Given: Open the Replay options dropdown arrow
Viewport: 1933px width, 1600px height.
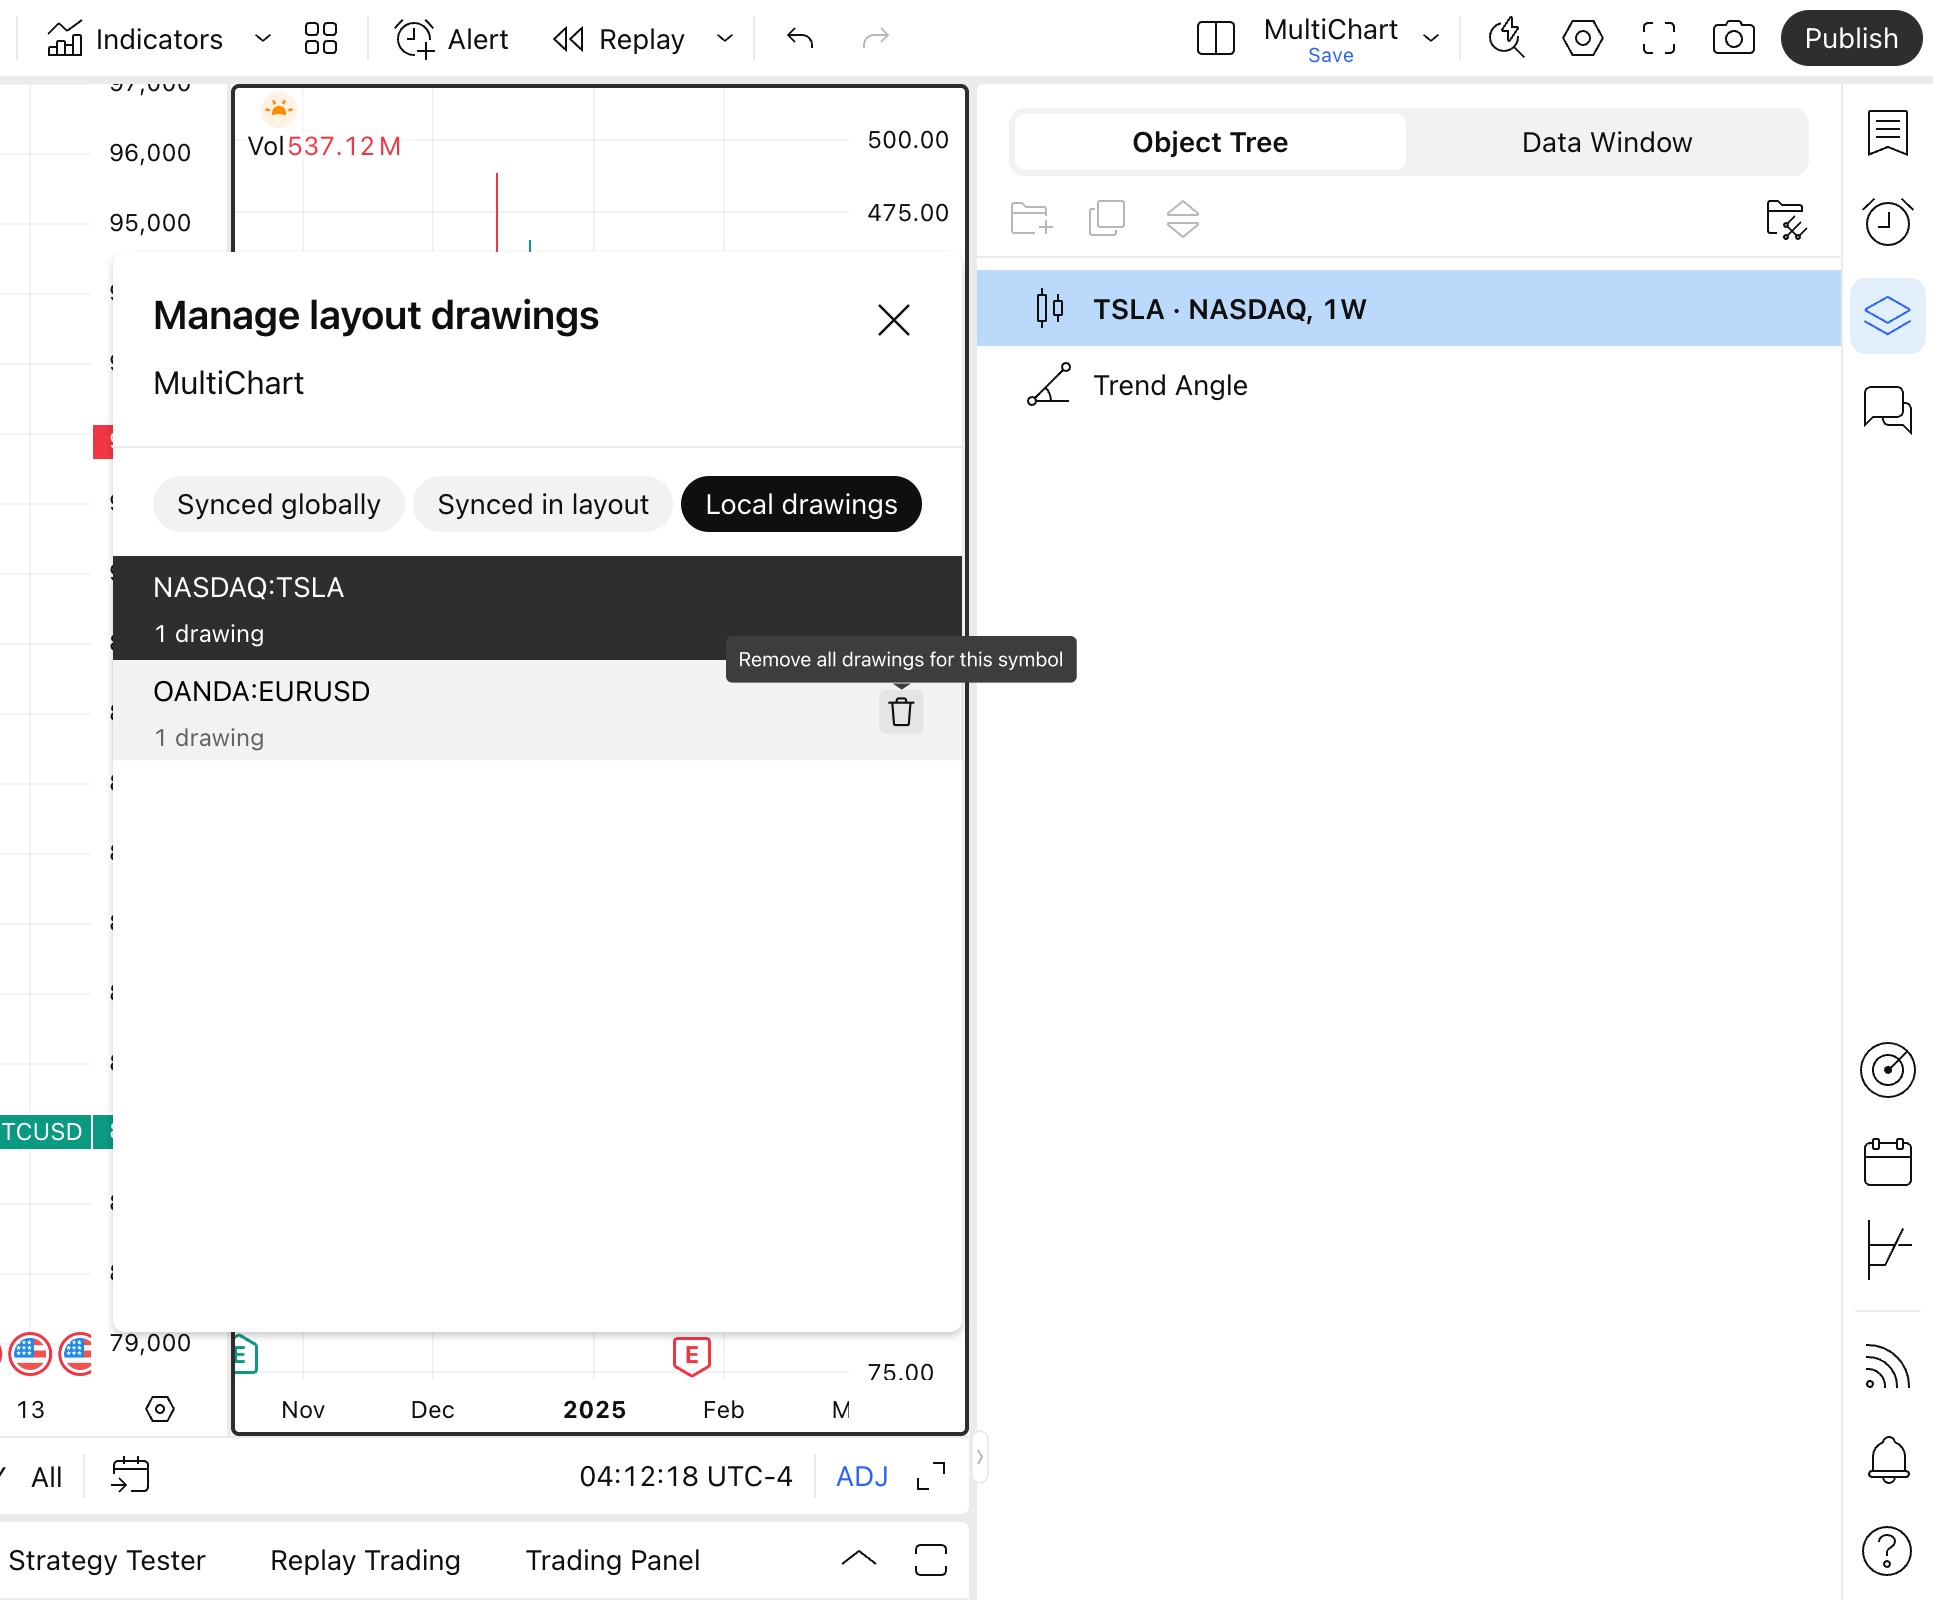Looking at the screenshot, I should pos(725,39).
